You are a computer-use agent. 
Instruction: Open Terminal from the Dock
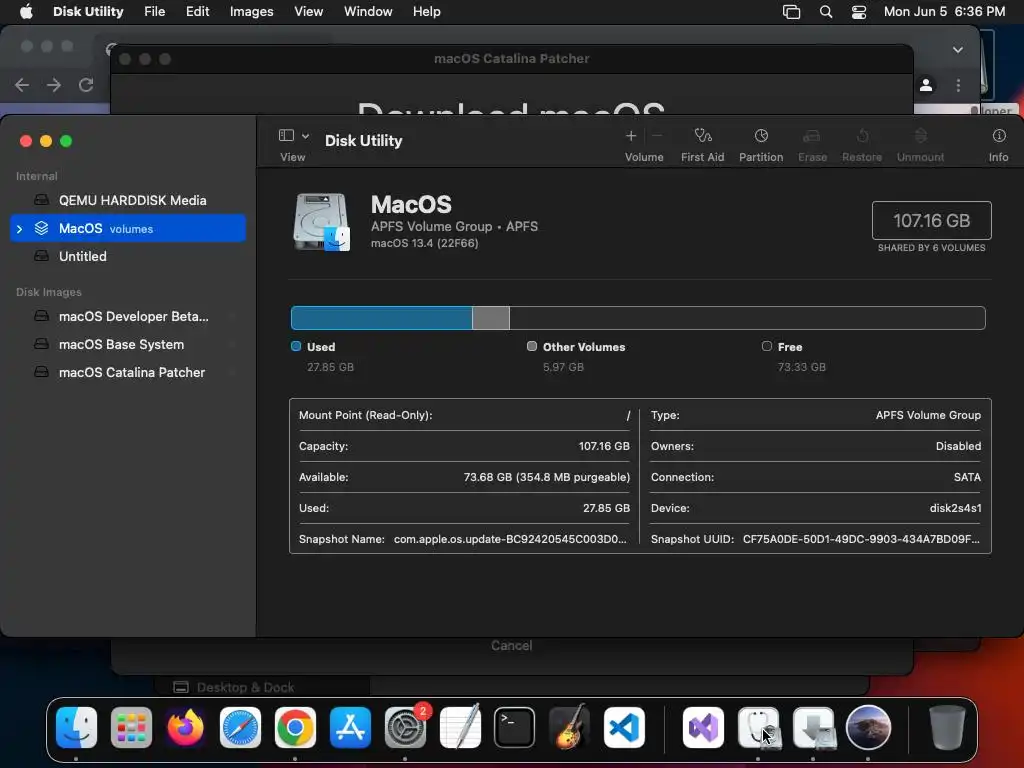point(515,727)
